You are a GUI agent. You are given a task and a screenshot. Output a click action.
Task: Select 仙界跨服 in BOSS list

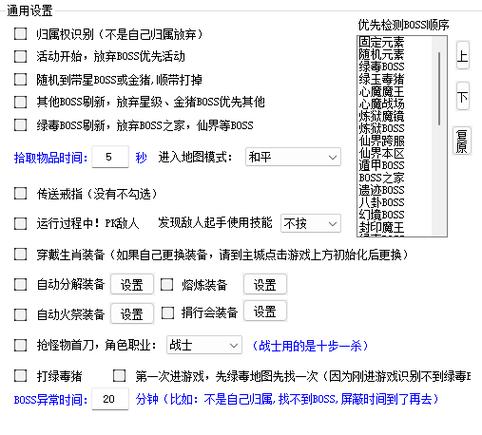point(381,141)
